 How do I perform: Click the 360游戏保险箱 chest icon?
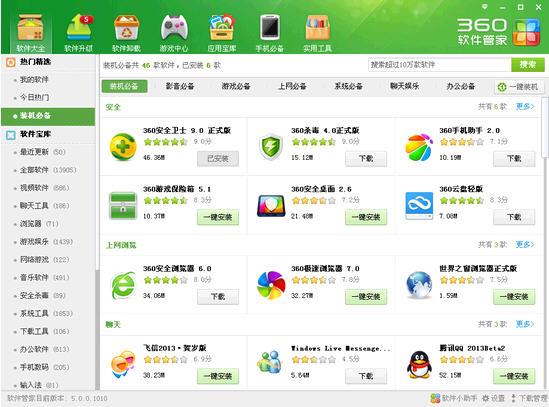[123, 206]
